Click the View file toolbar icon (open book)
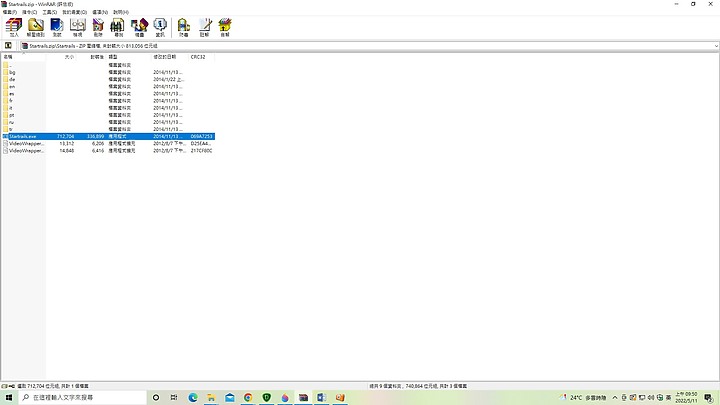720x405 pixels. (78, 28)
